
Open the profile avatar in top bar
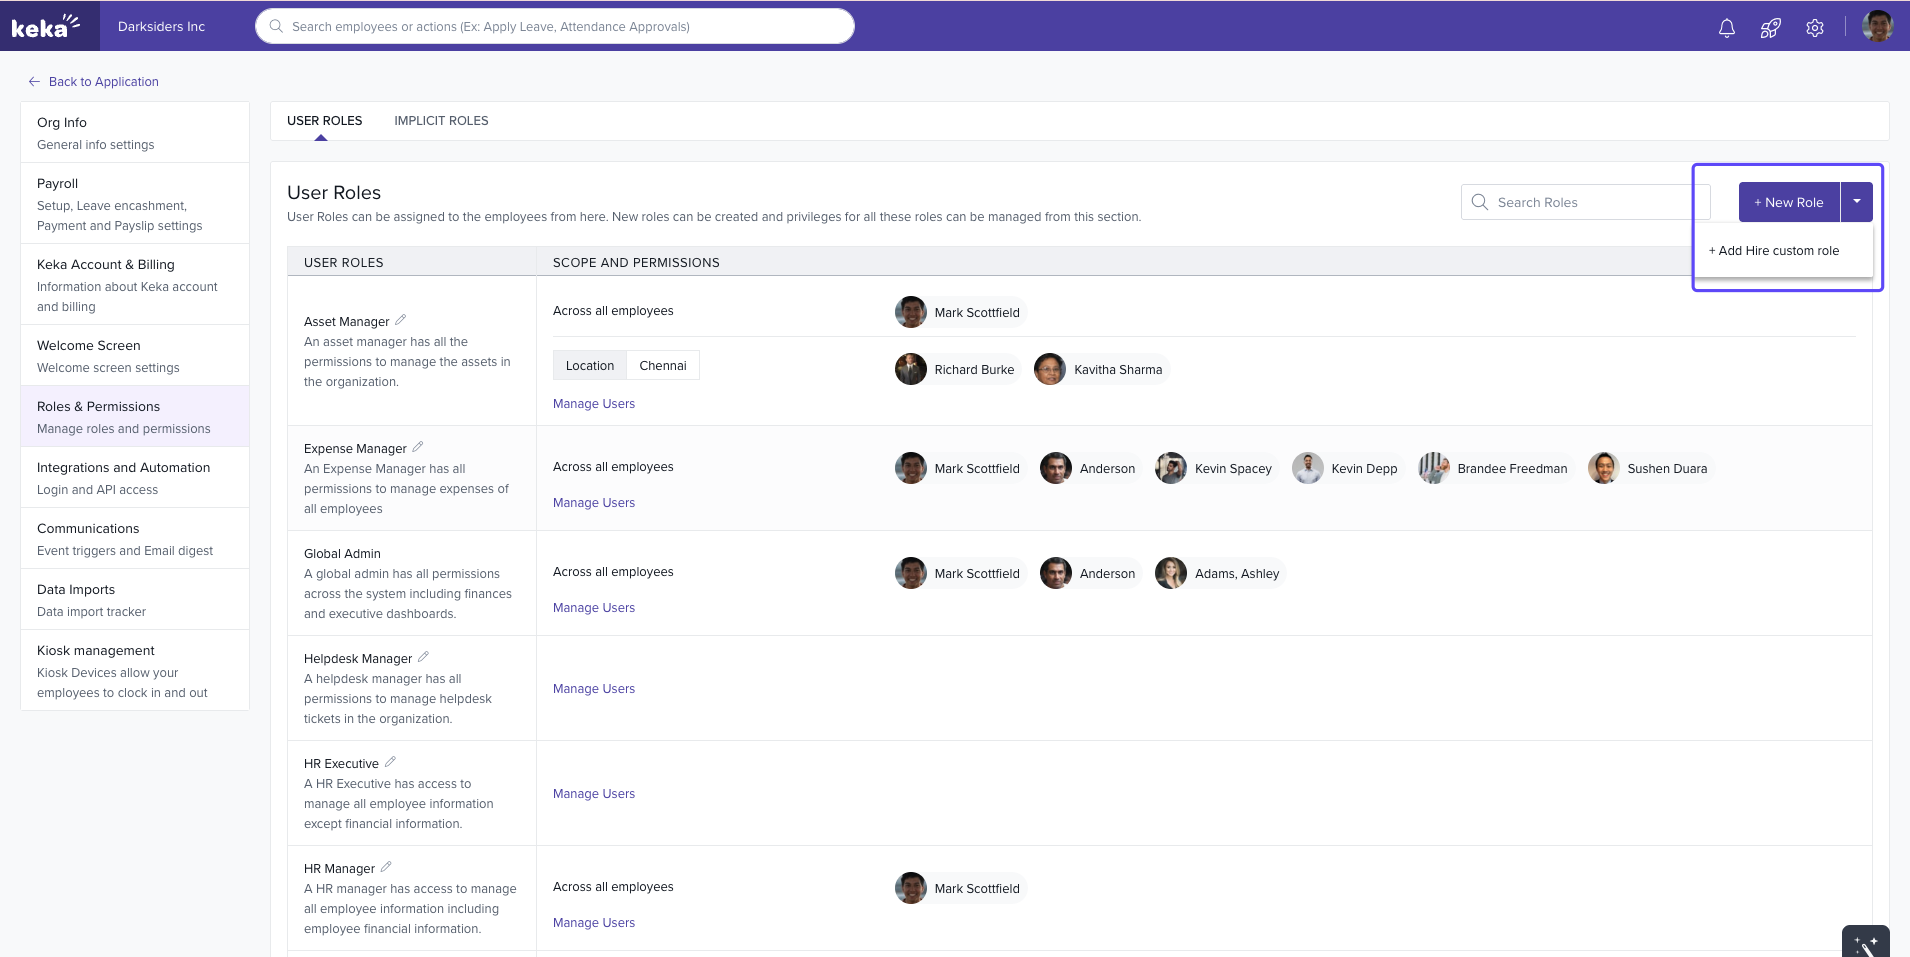[1877, 27]
